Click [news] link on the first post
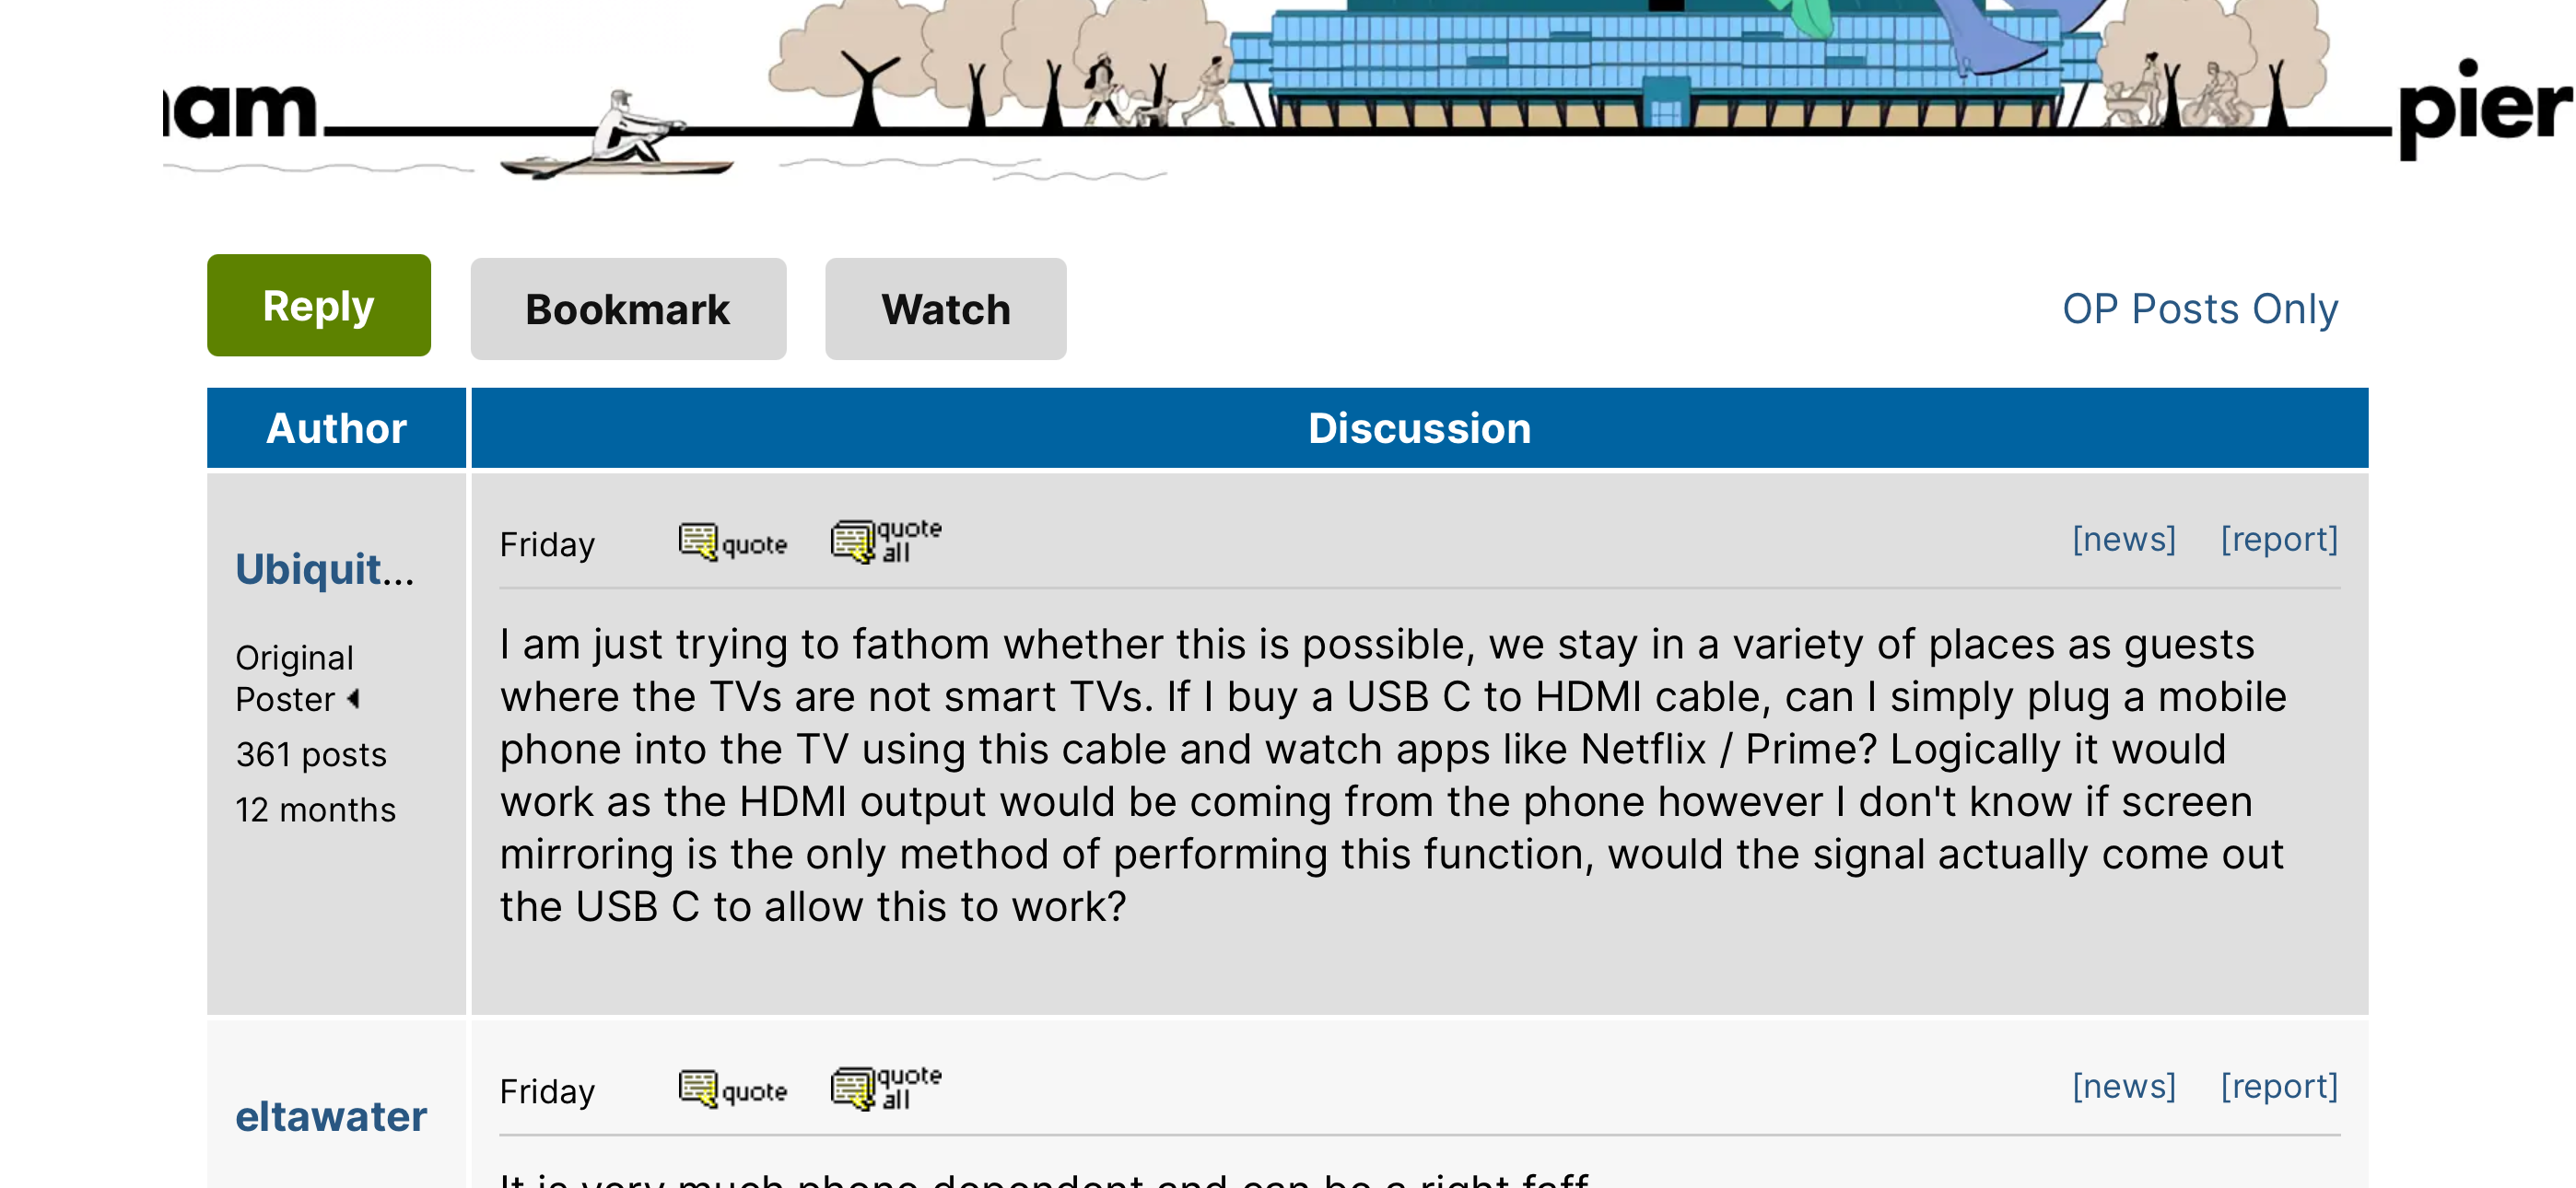 coord(2123,540)
